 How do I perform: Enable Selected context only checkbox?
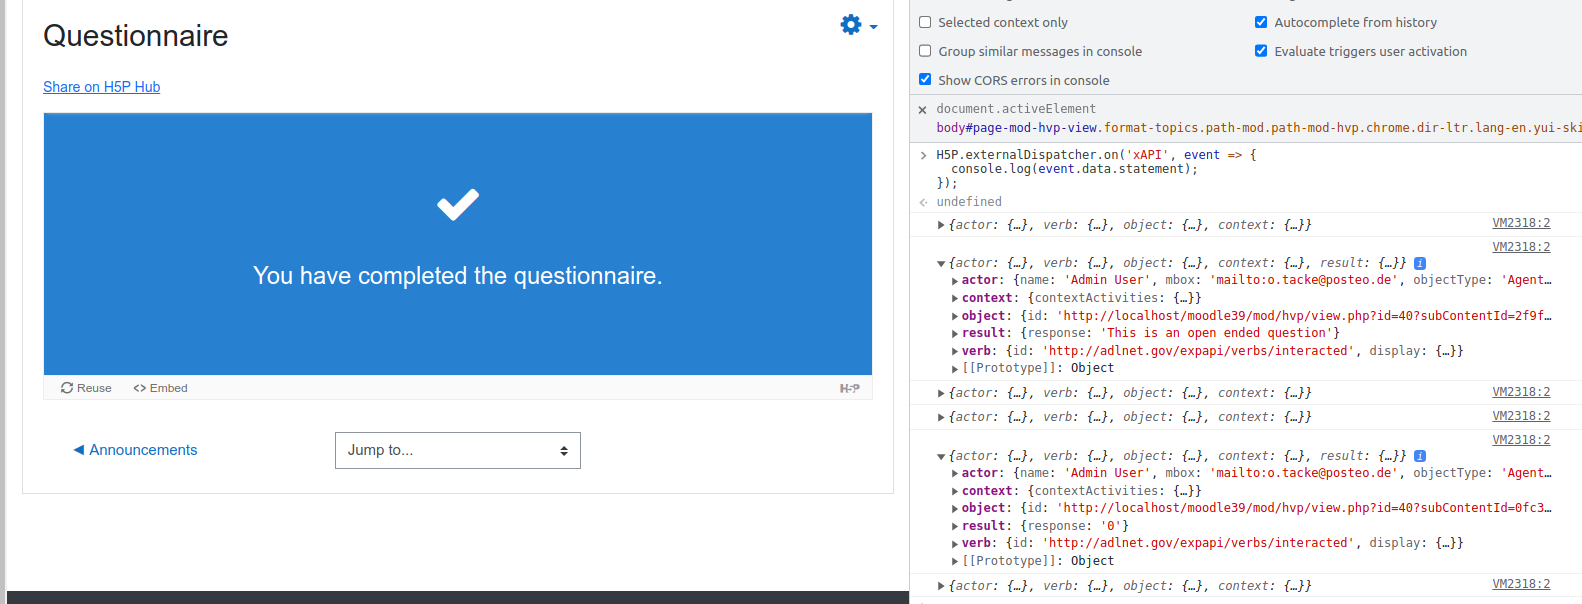tap(925, 22)
